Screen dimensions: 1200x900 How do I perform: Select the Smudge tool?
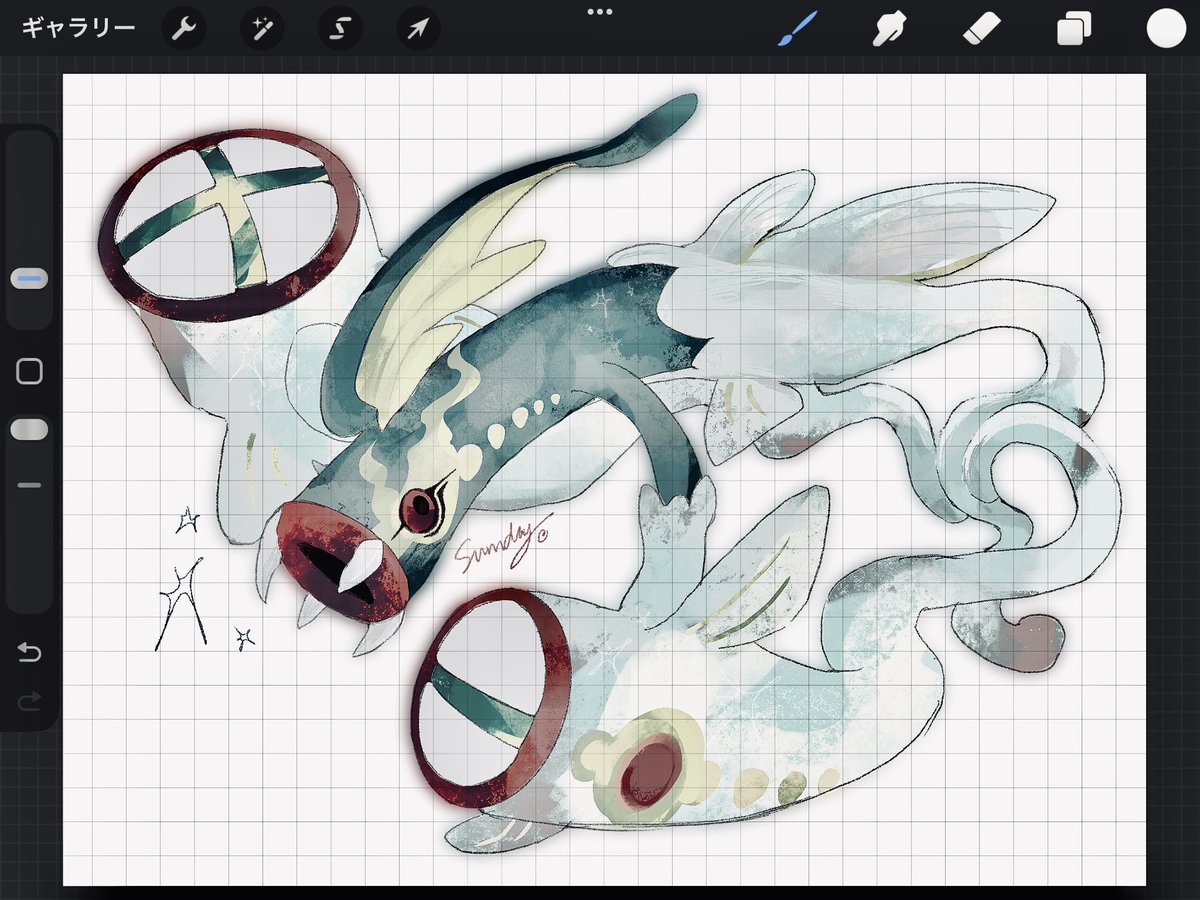(888, 29)
